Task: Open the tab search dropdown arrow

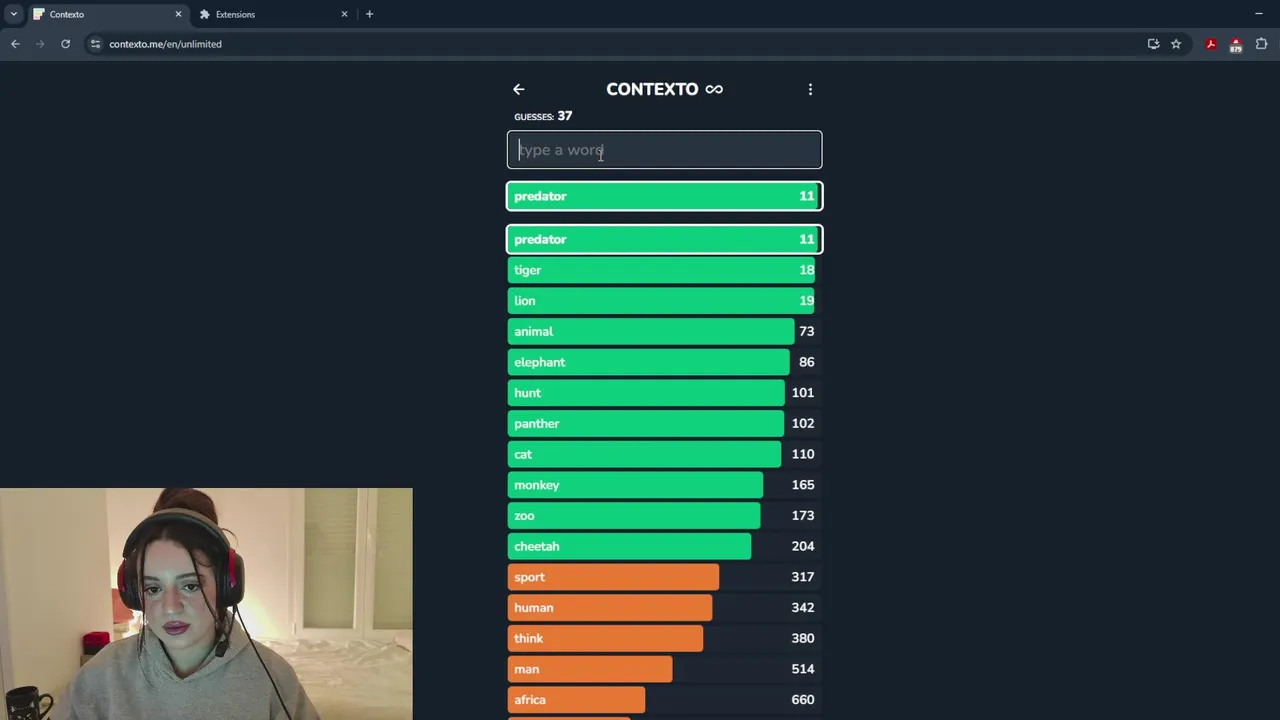Action: (x=13, y=14)
